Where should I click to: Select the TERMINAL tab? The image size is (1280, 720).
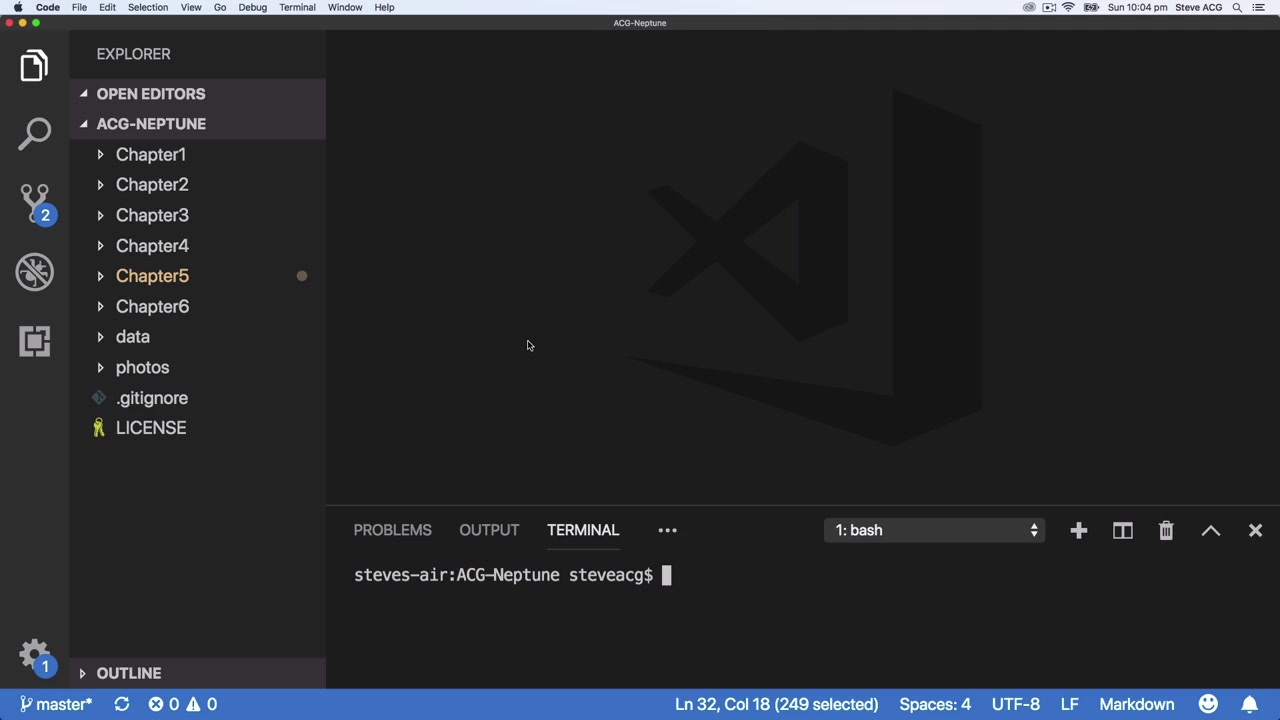pyautogui.click(x=583, y=530)
